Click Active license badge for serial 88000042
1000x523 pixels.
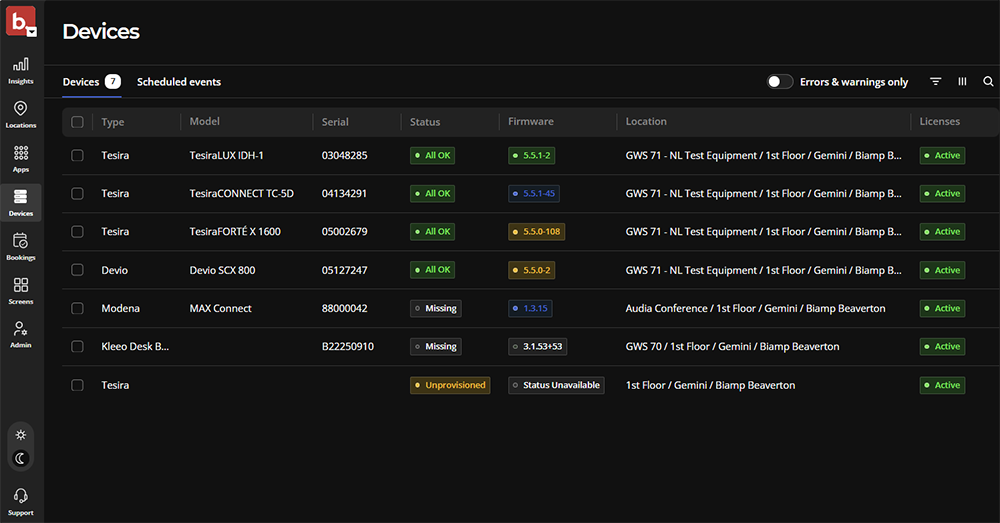click(942, 308)
